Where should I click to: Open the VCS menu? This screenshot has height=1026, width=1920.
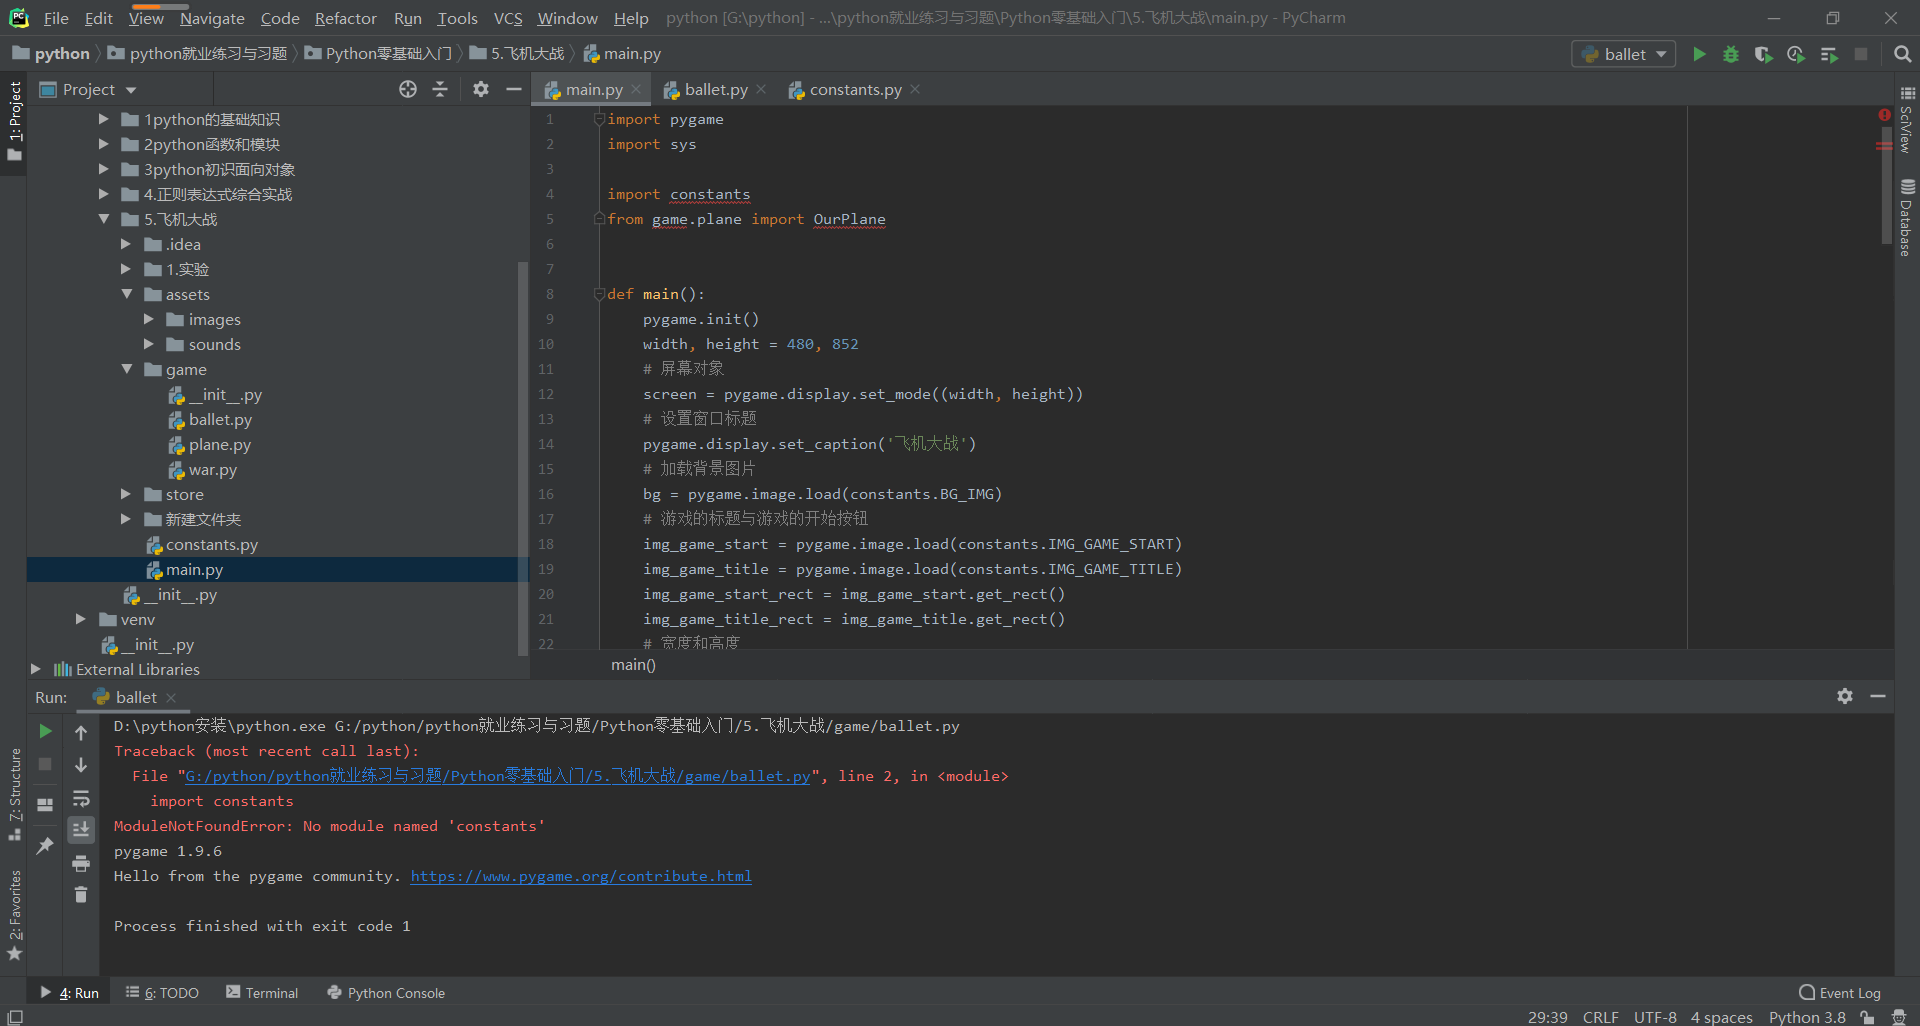[508, 18]
